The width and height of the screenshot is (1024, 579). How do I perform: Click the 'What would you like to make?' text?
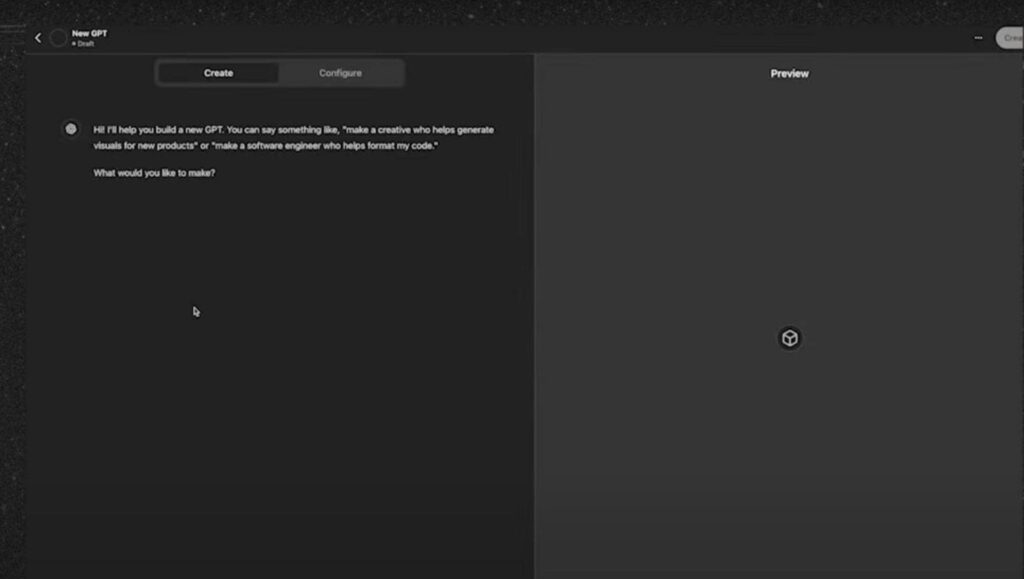point(154,173)
